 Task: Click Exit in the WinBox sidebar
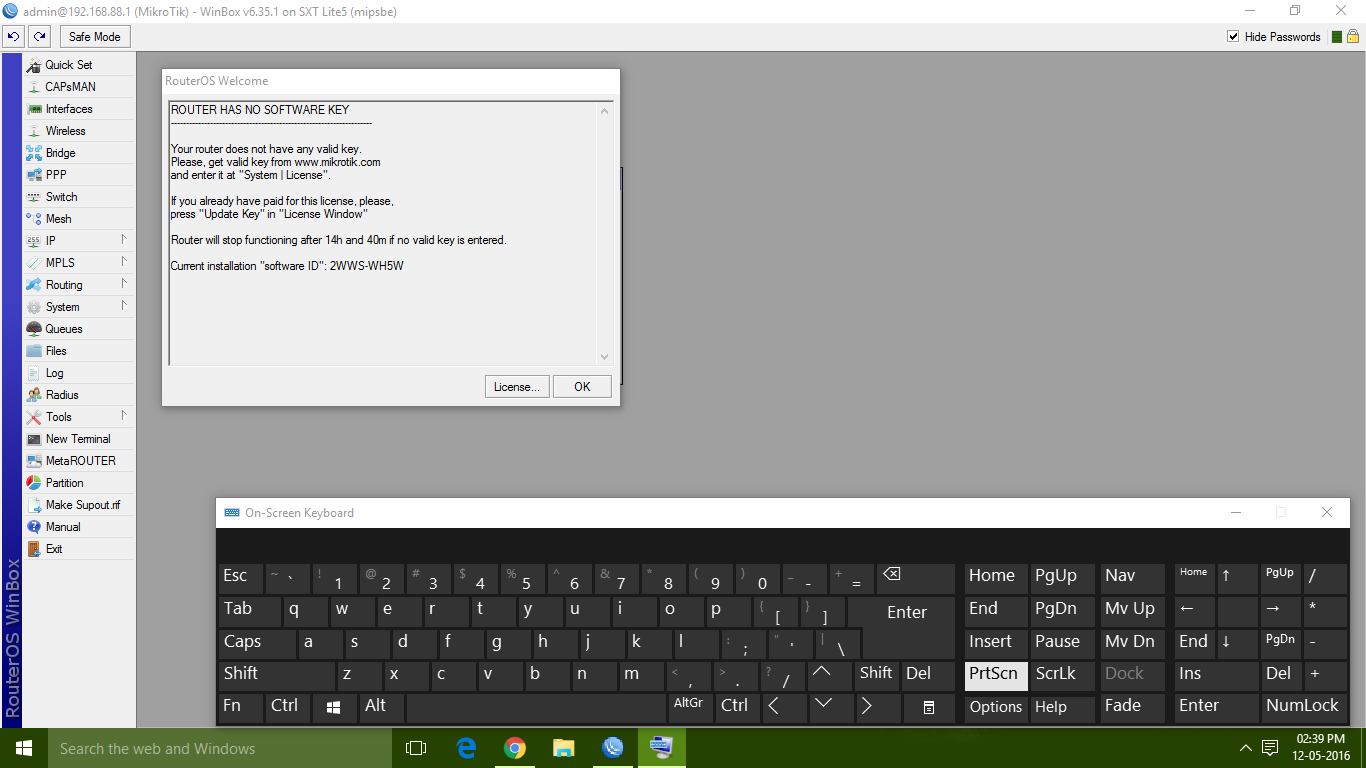tap(79, 549)
